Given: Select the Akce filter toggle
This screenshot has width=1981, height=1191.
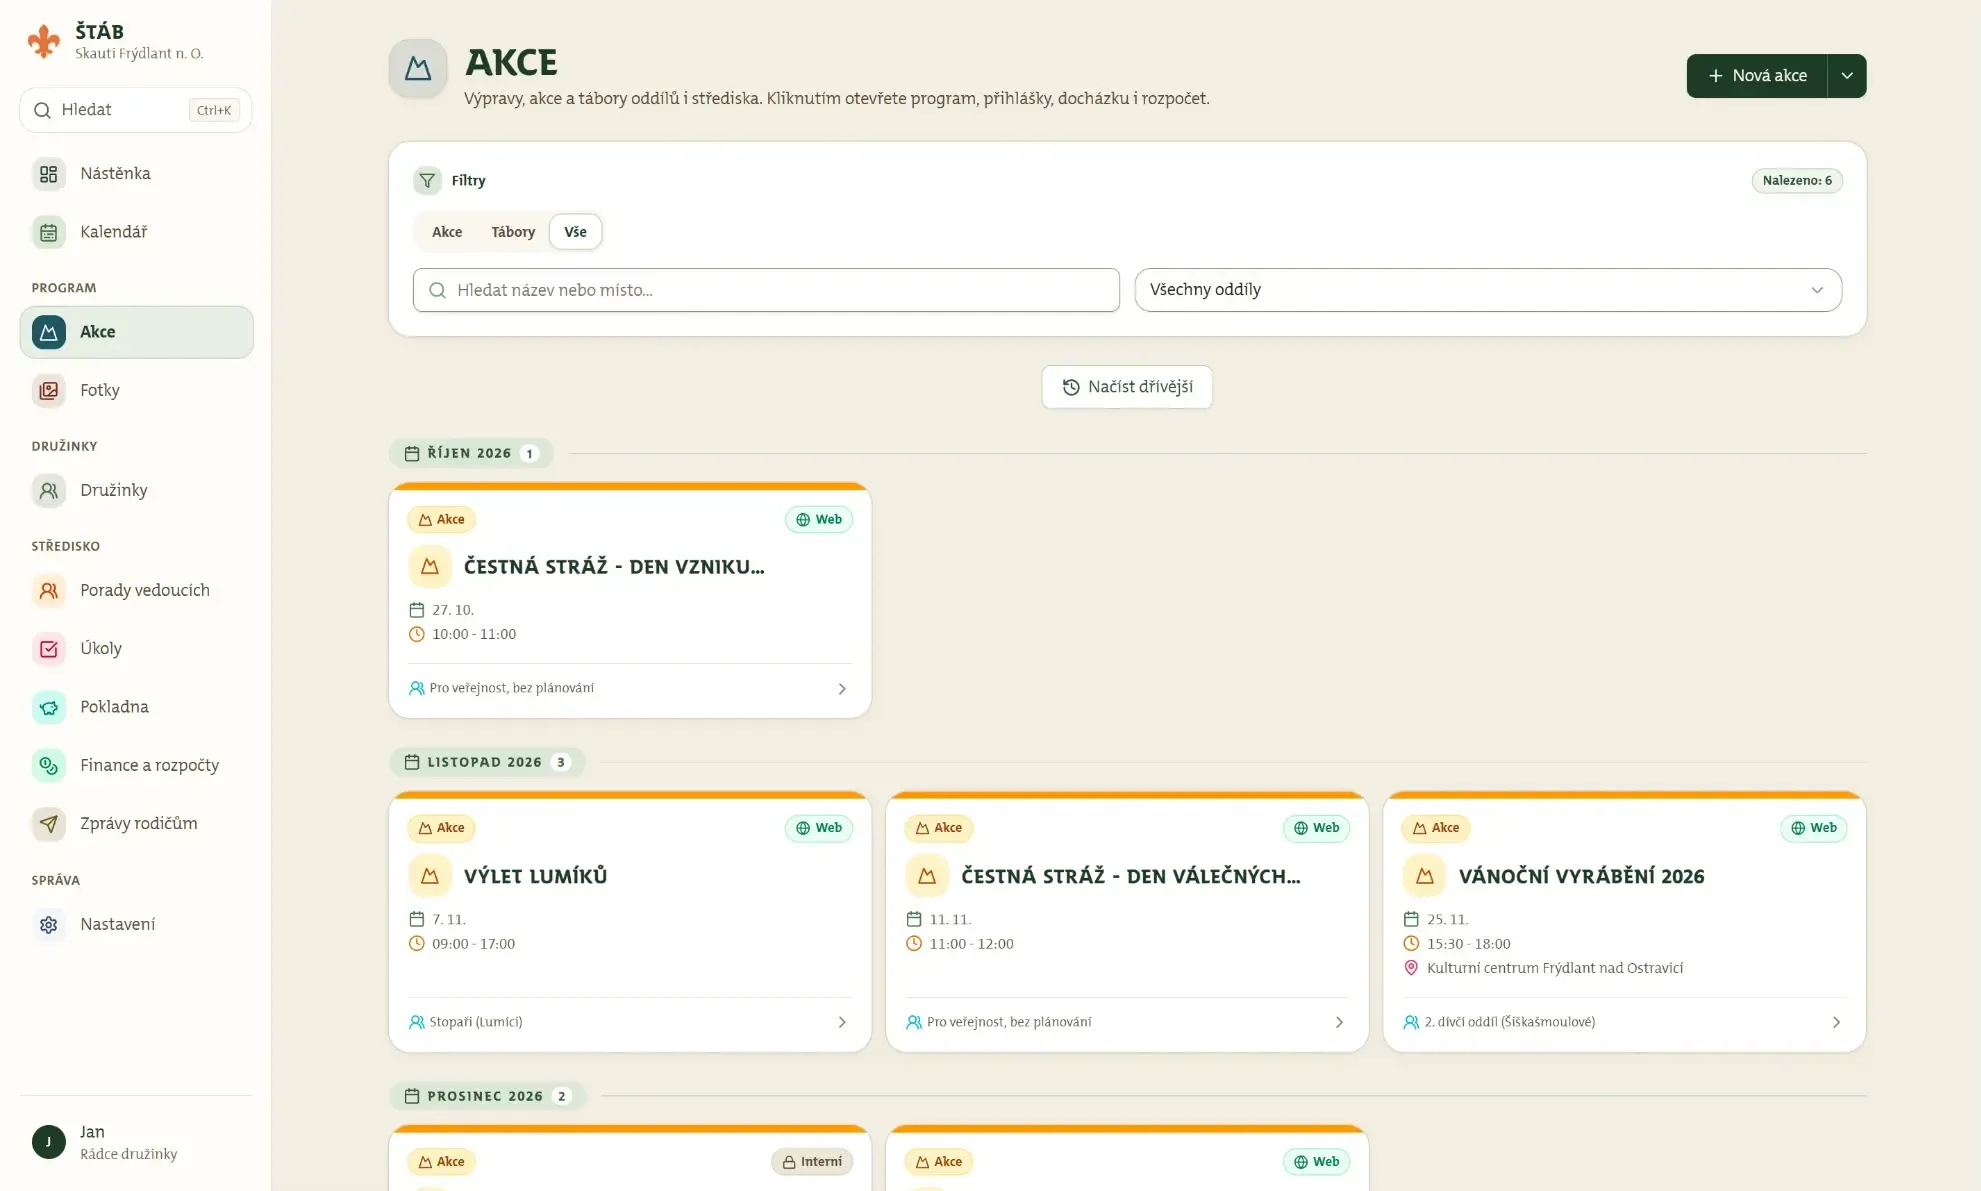Looking at the screenshot, I should [447, 232].
